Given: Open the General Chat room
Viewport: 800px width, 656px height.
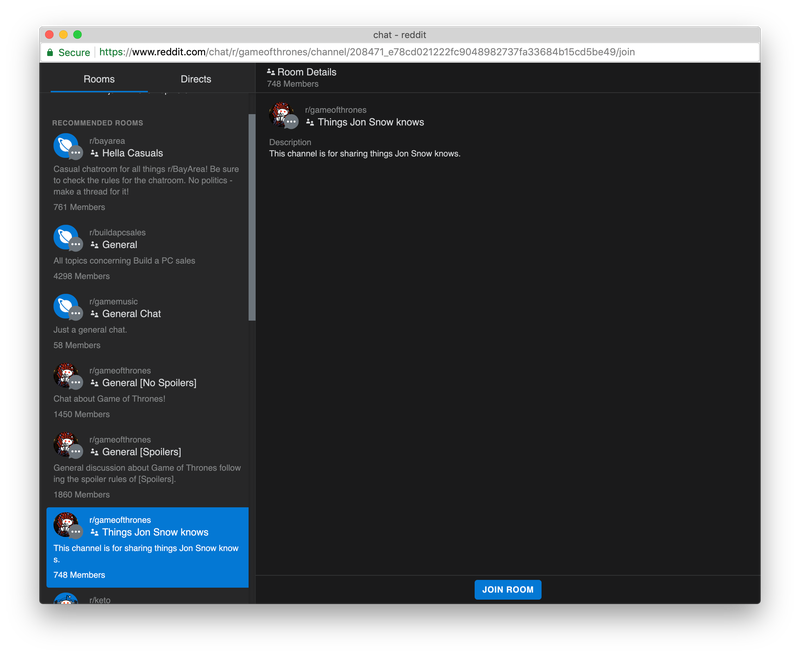Looking at the screenshot, I should 131,314.
